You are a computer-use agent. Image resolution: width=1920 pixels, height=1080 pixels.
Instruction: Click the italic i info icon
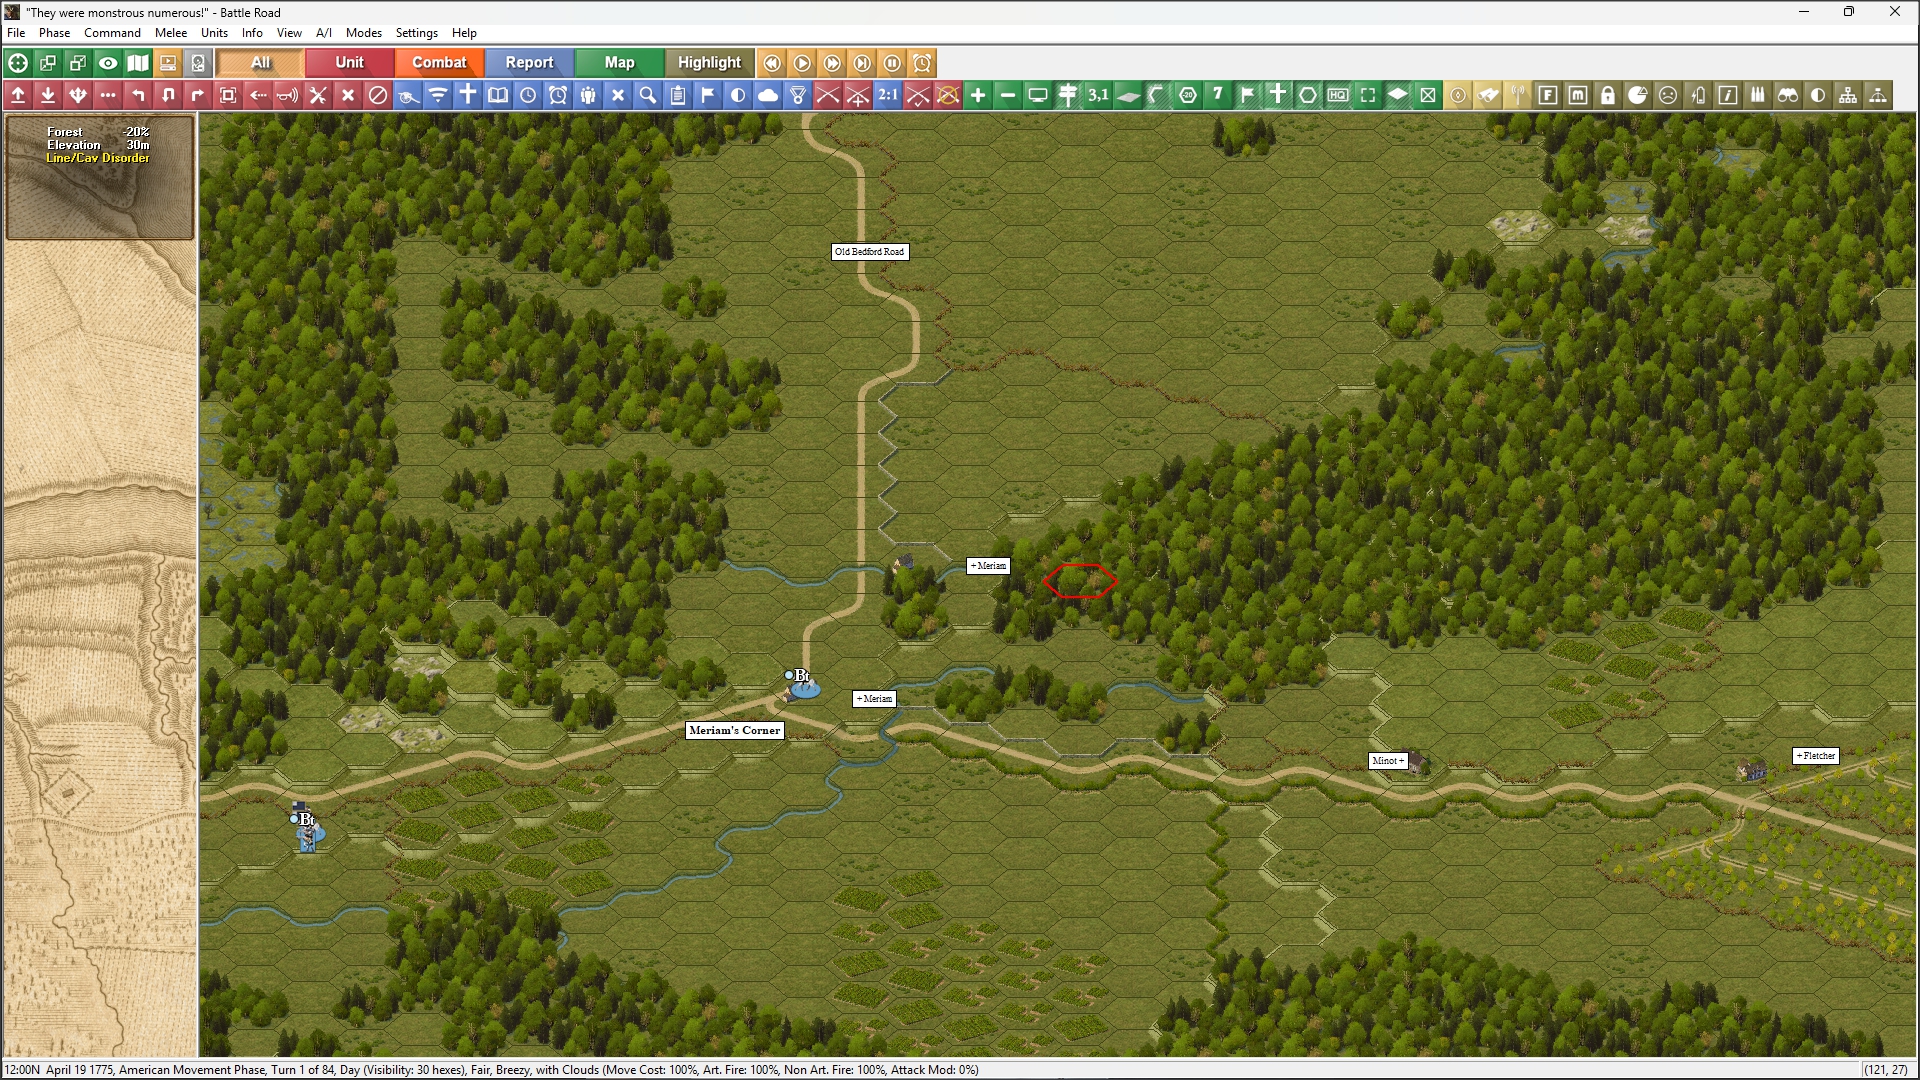[x=1728, y=95]
